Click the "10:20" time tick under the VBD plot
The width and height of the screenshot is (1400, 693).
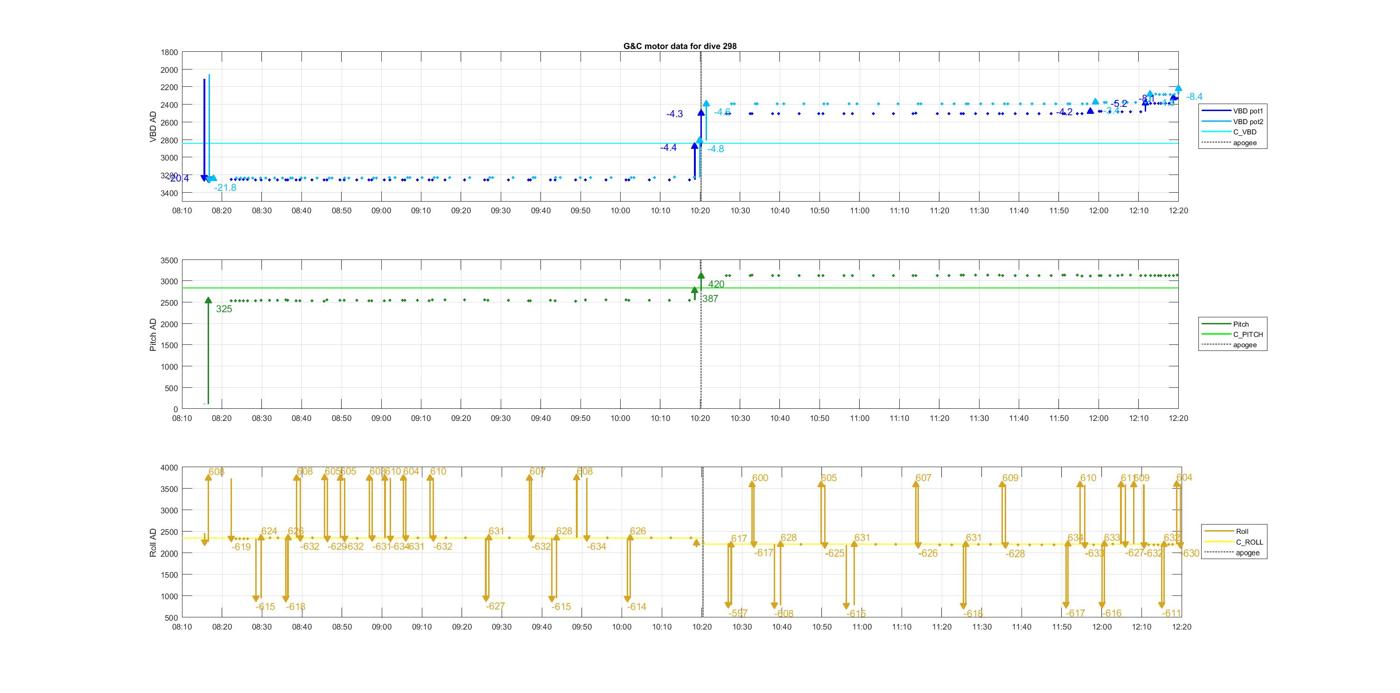pyautogui.click(x=700, y=210)
